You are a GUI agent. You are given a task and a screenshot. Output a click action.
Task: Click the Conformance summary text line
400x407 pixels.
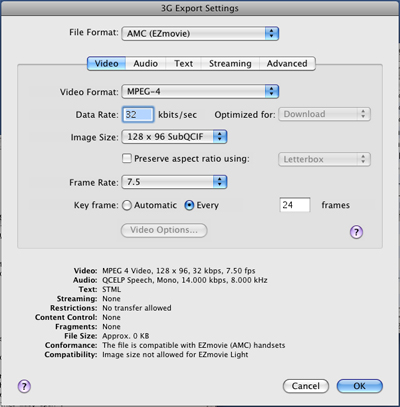[x=194, y=345]
